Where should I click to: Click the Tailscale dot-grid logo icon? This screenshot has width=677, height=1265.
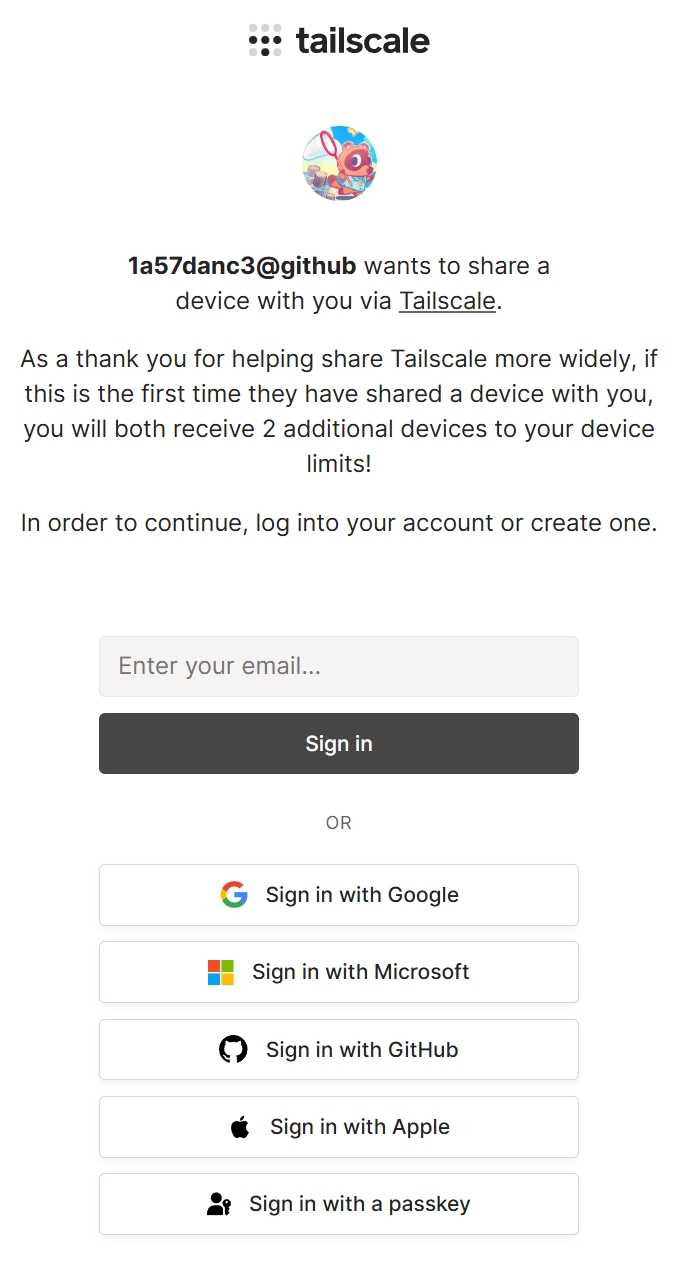coord(265,40)
